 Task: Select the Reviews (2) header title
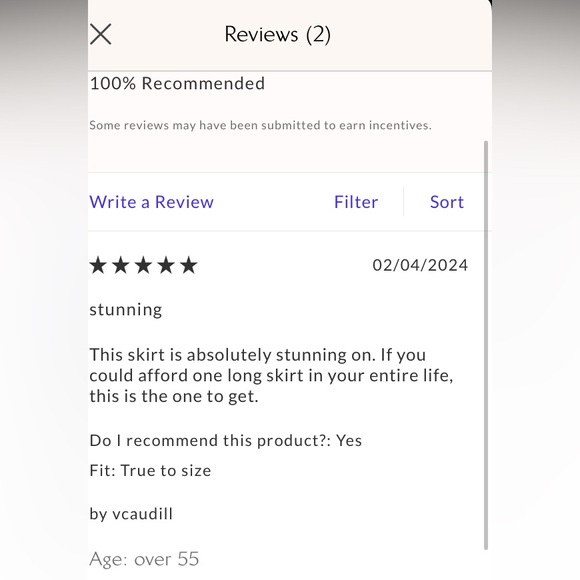point(278,35)
